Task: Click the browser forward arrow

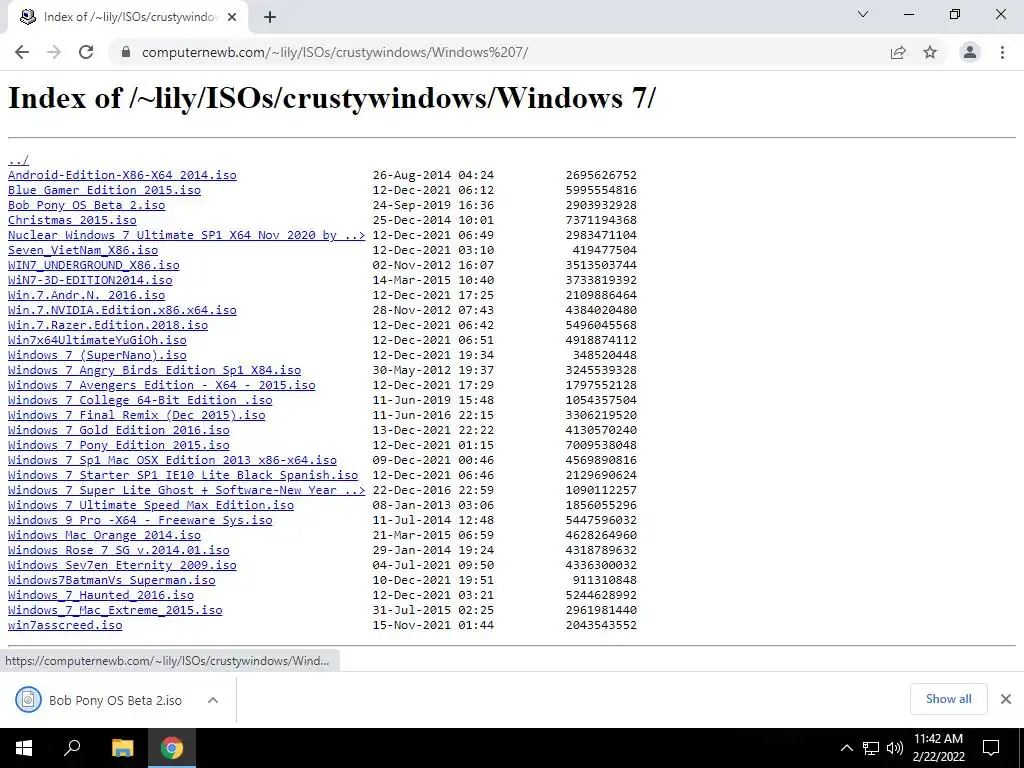Action: 54,52
